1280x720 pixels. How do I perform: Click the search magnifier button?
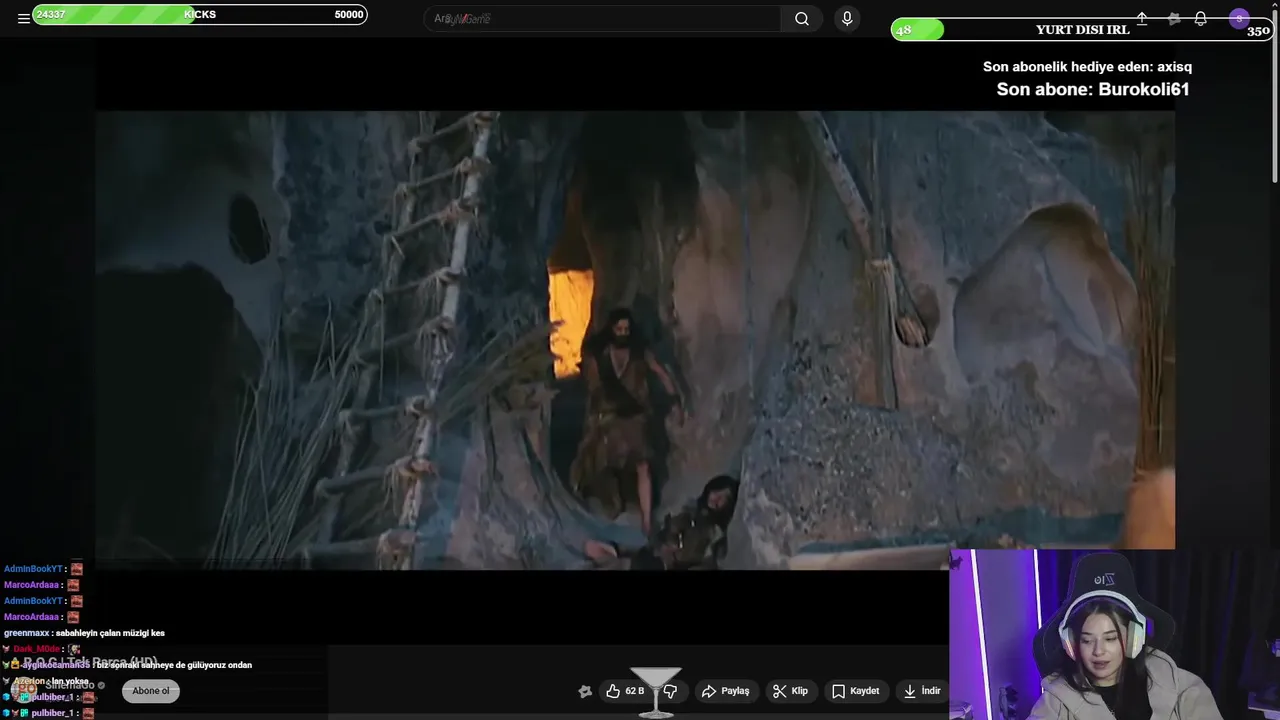coord(802,18)
